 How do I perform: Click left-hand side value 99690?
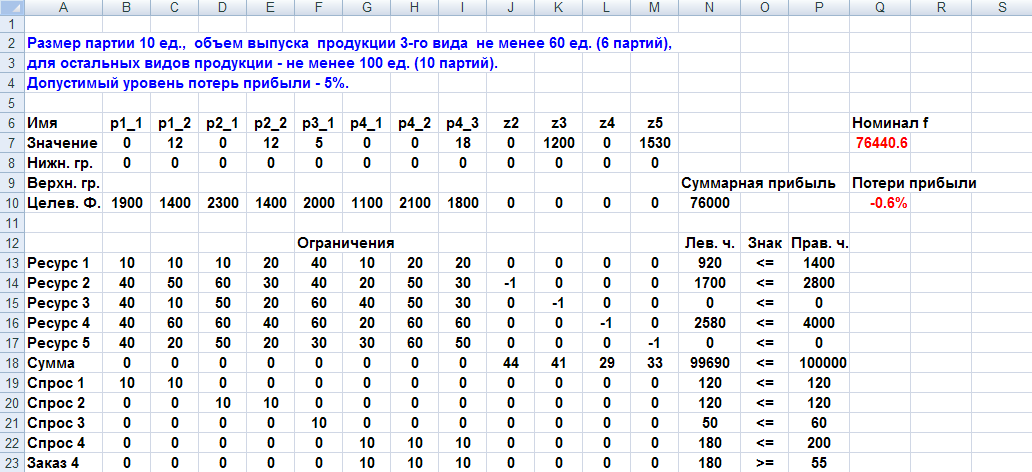(709, 363)
